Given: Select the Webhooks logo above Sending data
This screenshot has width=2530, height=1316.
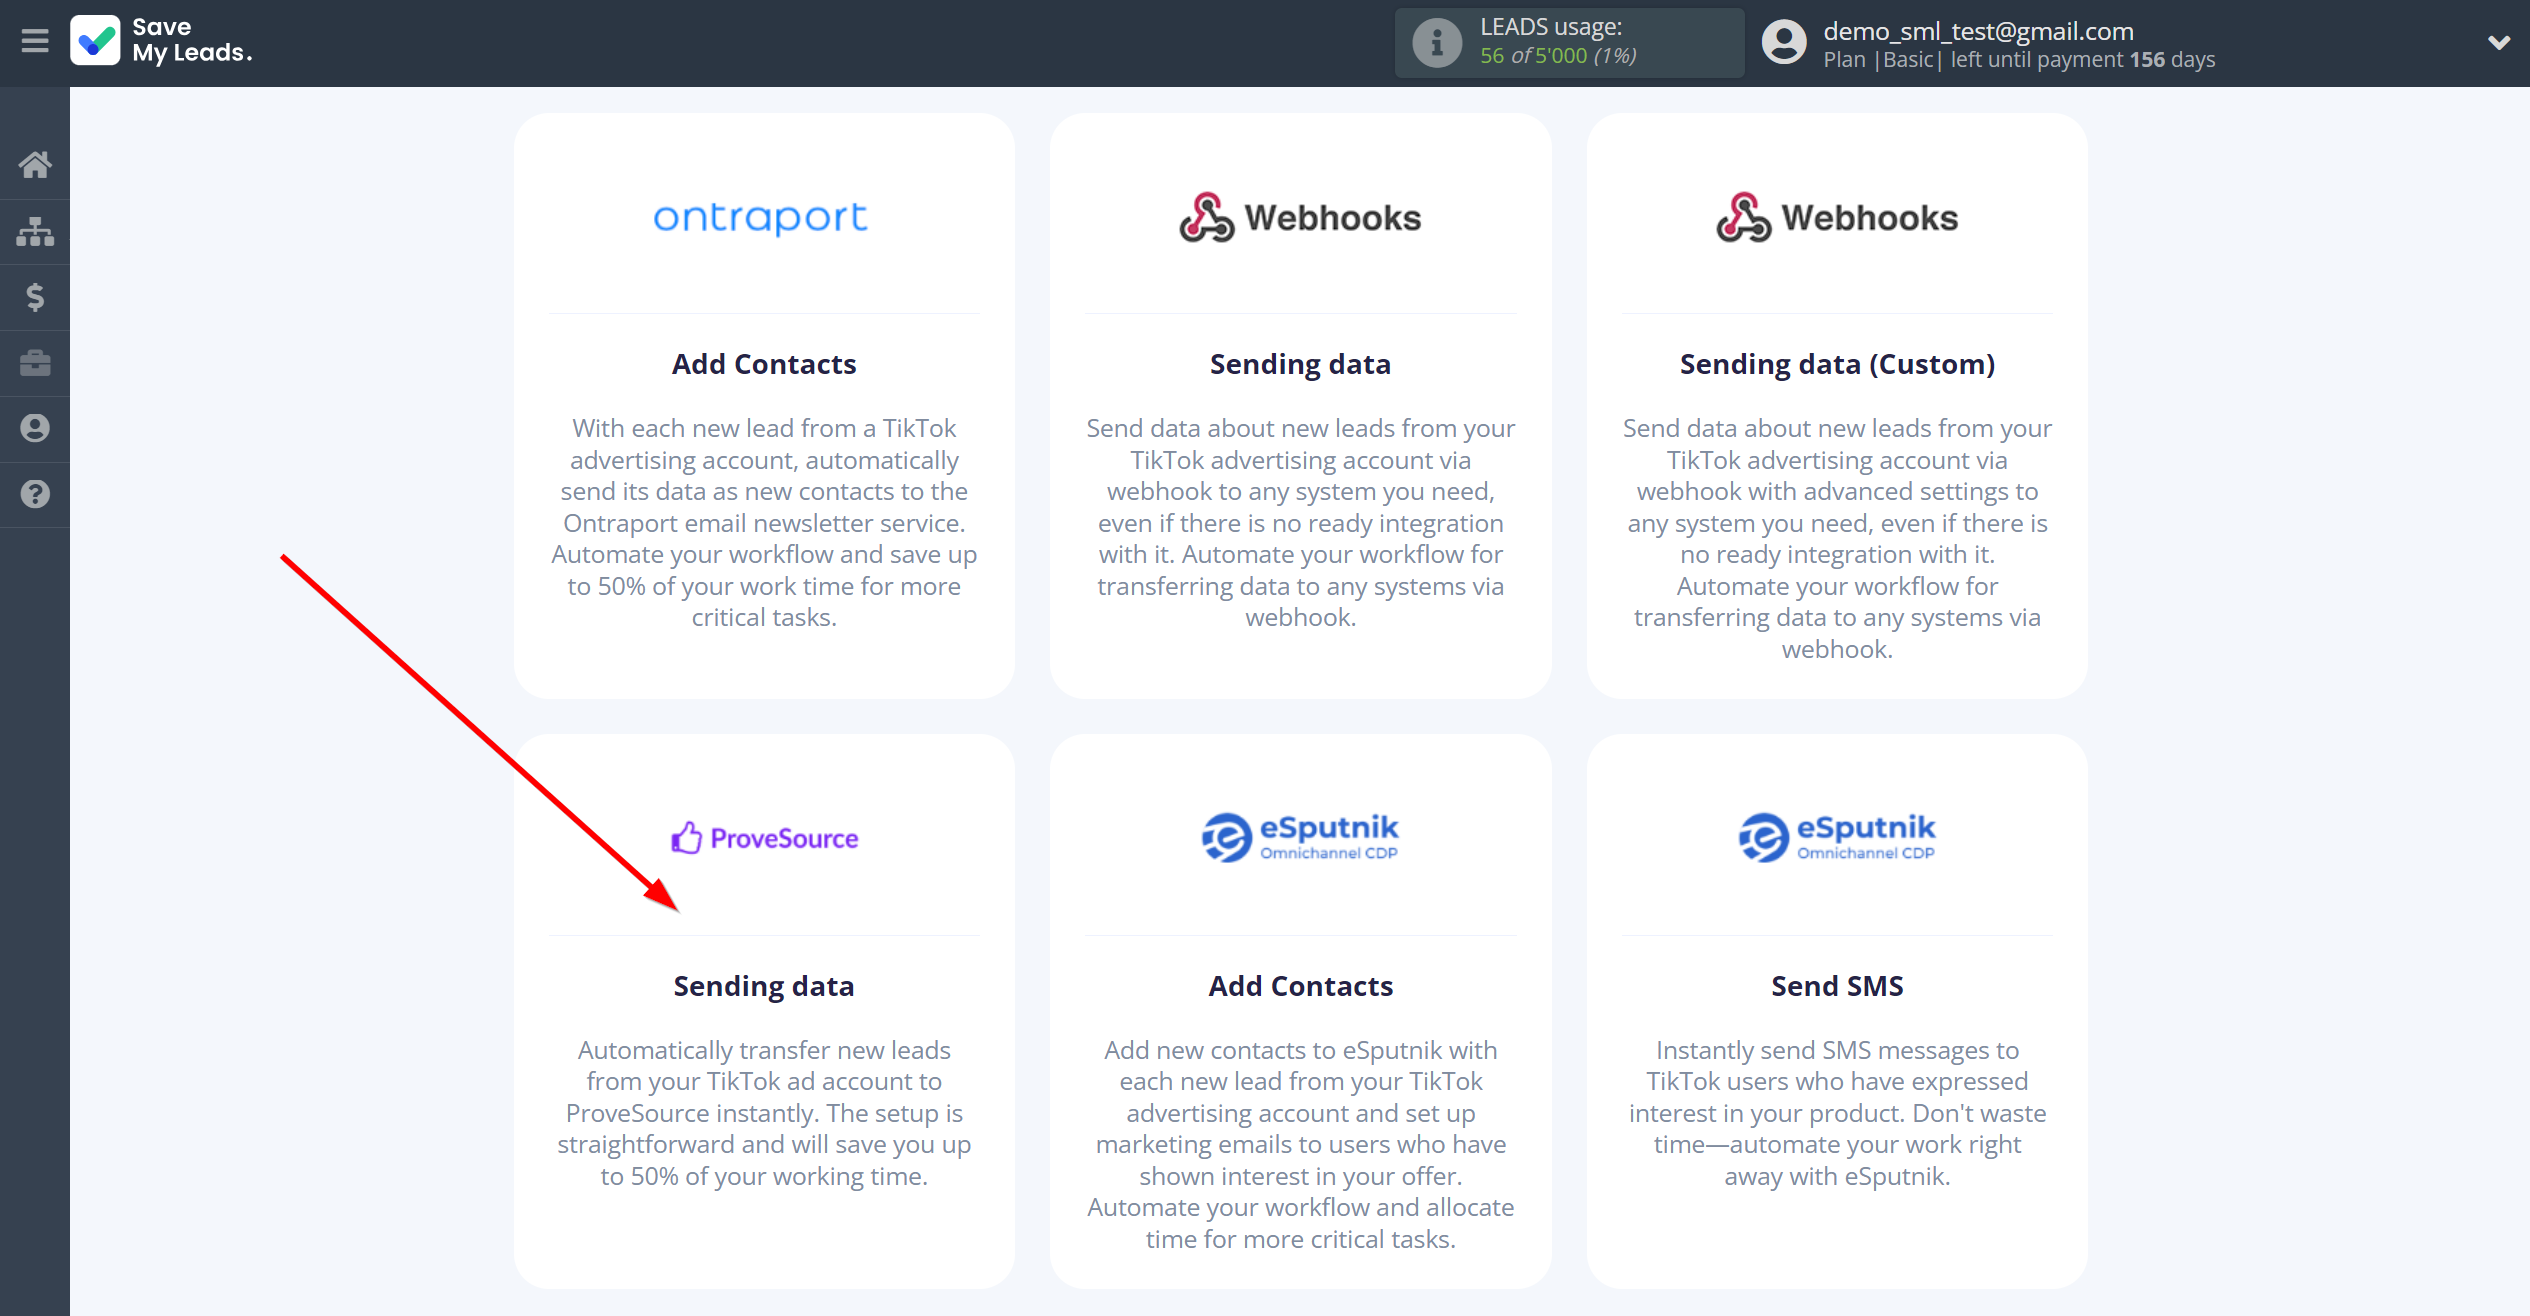Looking at the screenshot, I should pyautogui.click(x=1300, y=217).
